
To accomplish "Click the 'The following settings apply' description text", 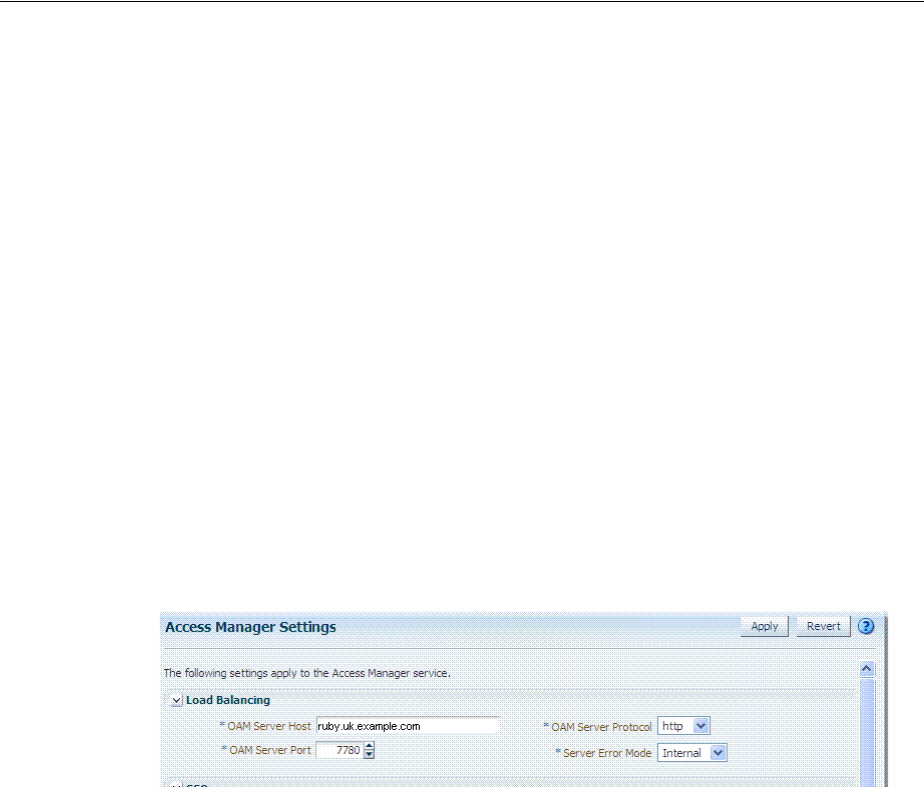I will (307, 673).
